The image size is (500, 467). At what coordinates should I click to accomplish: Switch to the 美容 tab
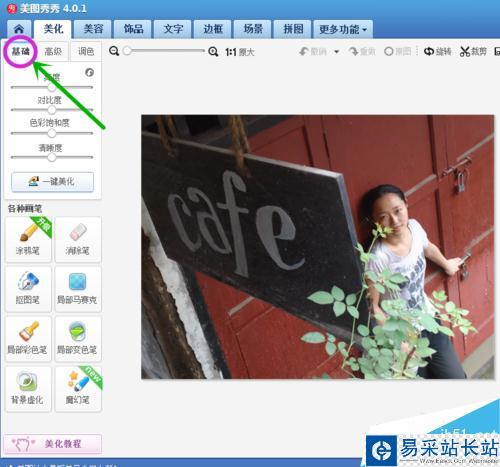(x=93, y=29)
